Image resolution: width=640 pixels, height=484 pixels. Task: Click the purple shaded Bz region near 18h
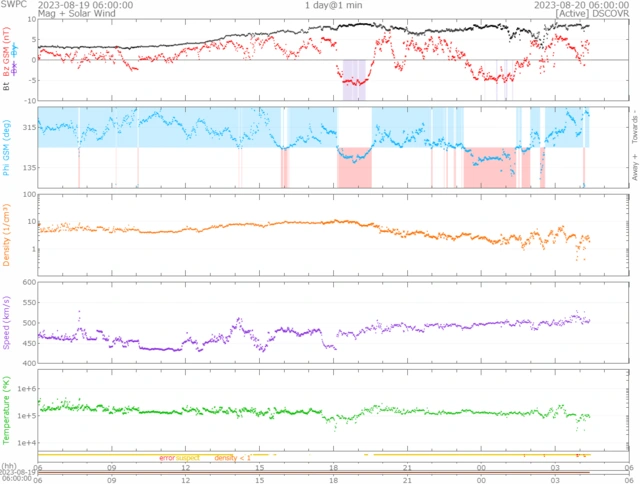[354, 80]
